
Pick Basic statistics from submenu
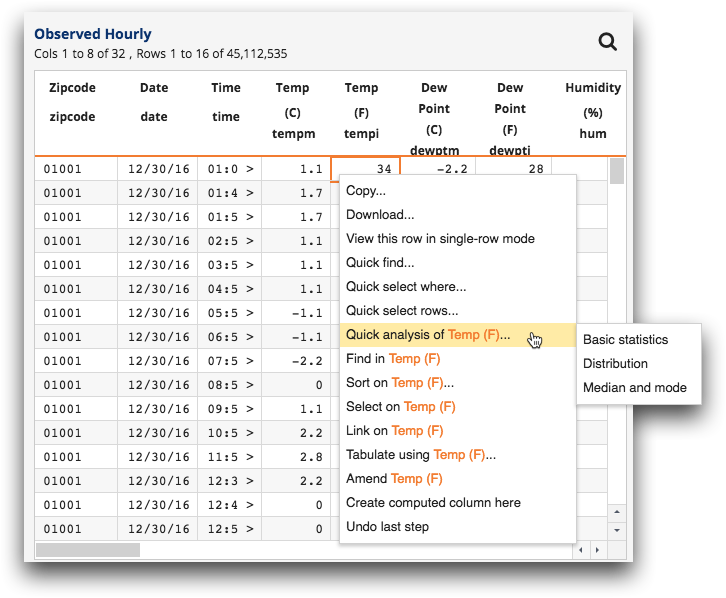[x=639, y=340]
